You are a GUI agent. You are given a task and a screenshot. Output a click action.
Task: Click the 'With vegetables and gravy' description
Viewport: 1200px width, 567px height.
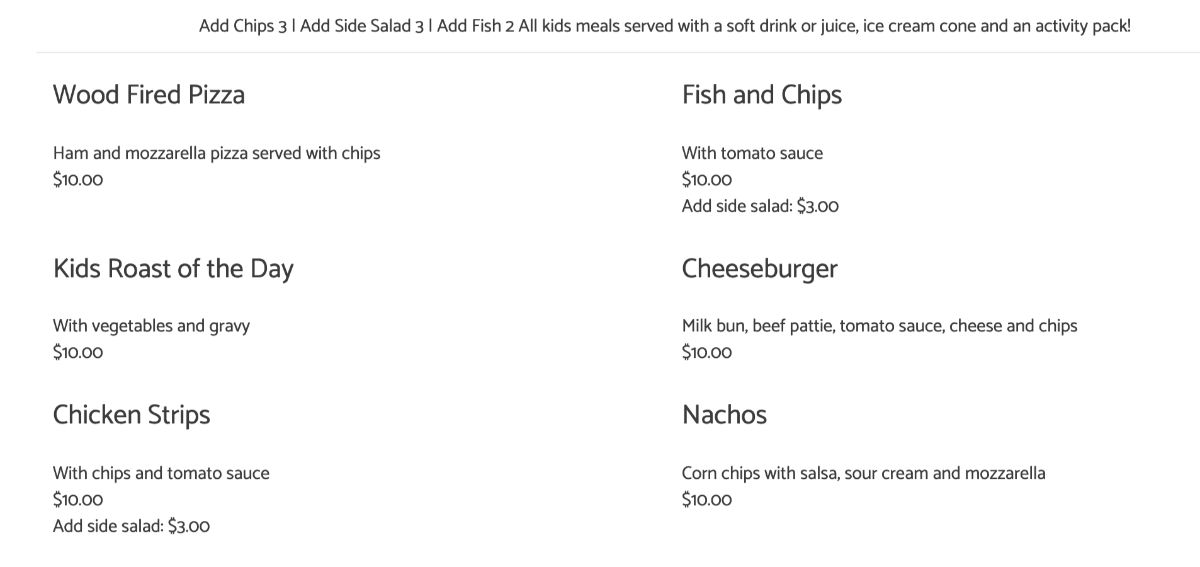(151, 326)
